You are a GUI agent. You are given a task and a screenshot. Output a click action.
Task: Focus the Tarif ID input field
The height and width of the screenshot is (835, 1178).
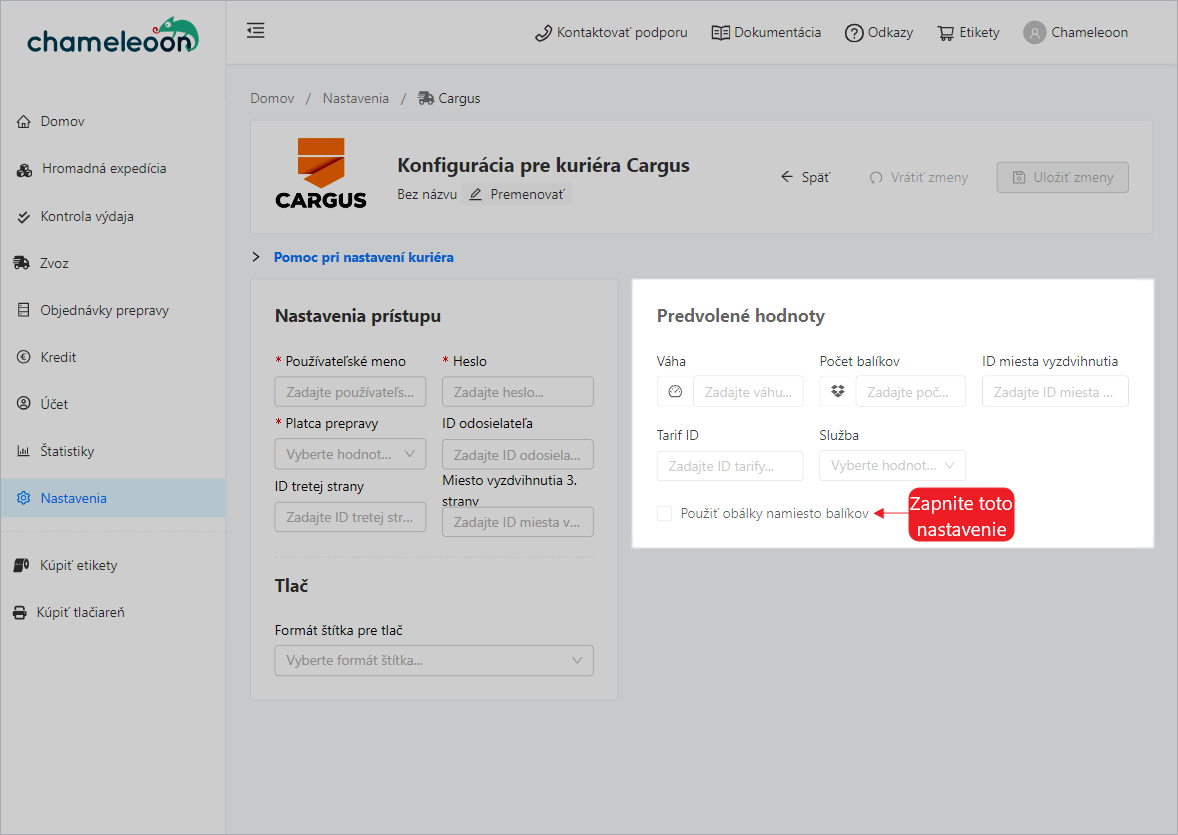[x=730, y=466]
